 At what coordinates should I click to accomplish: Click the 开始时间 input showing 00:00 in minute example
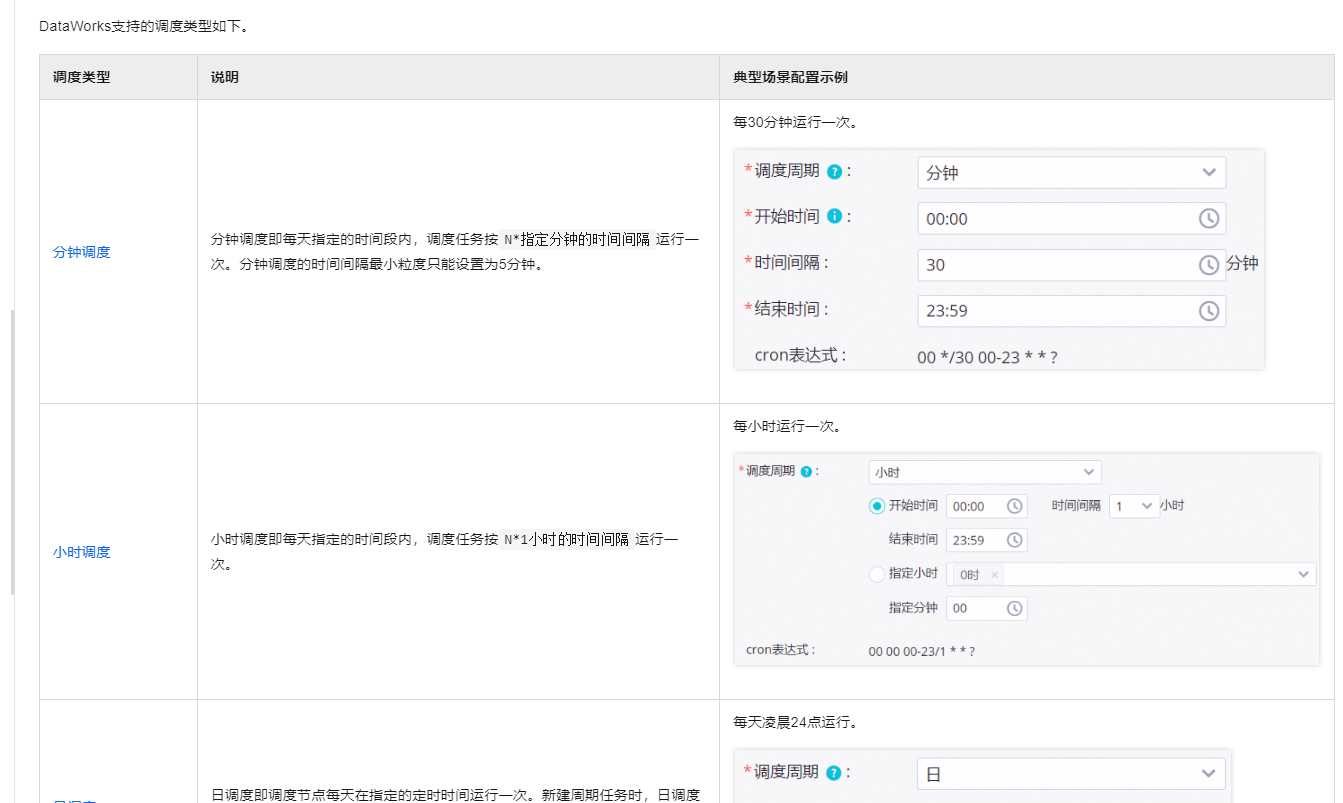tap(1071, 218)
